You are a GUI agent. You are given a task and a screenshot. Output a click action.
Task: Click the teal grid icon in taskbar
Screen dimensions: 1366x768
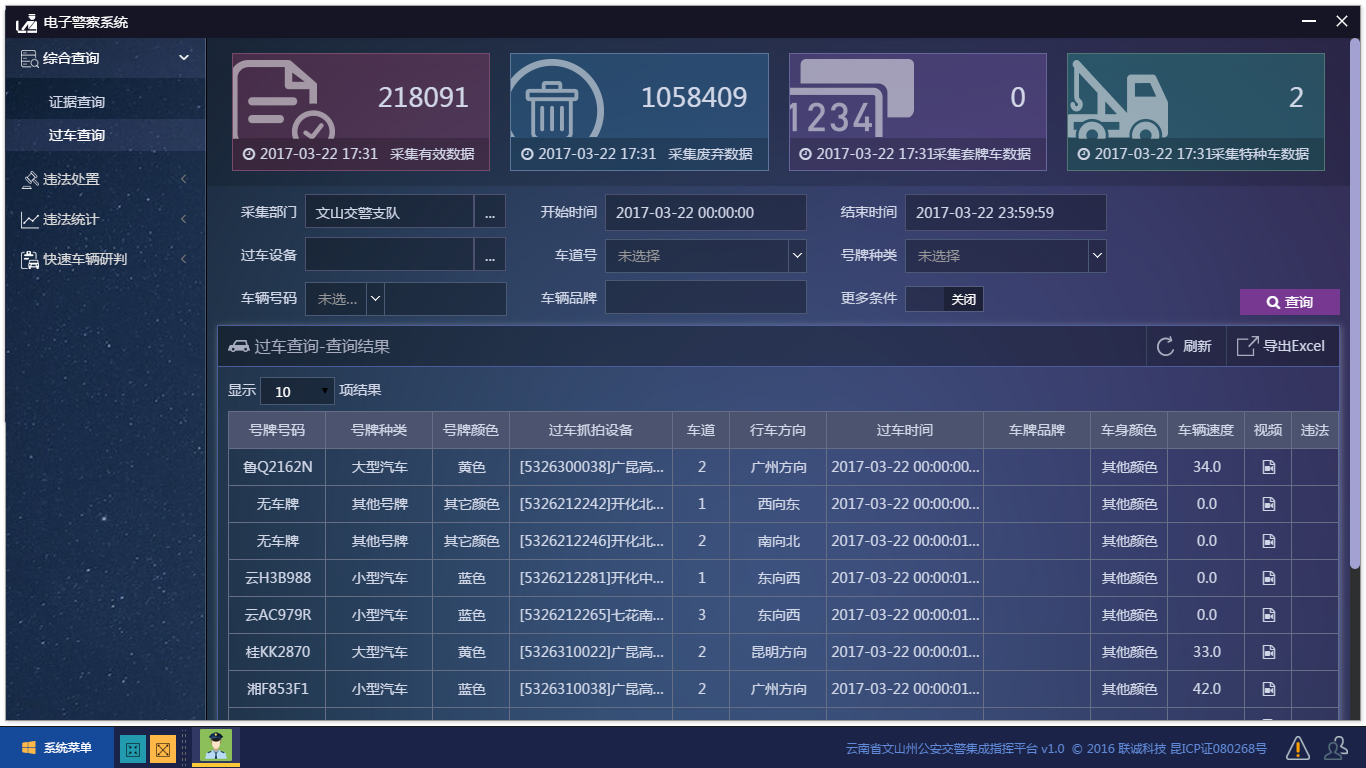pos(132,748)
